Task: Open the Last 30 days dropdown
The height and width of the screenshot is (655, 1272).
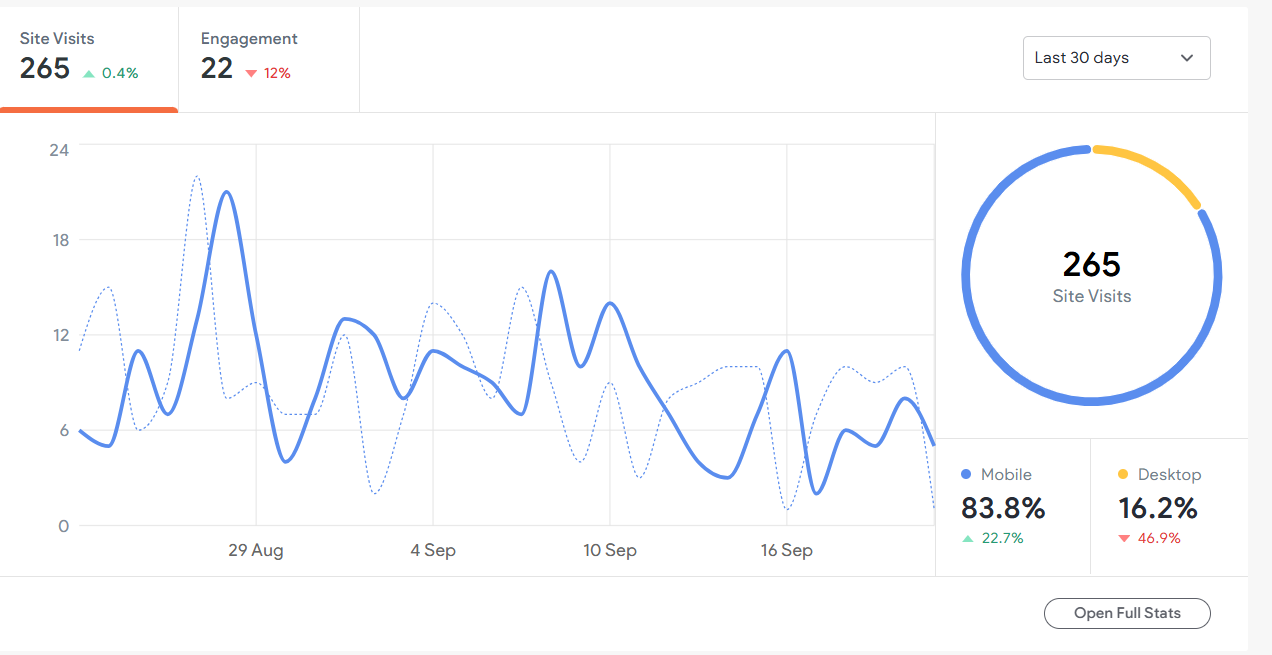Action: pyautogui.click(x=1115, y=58)
